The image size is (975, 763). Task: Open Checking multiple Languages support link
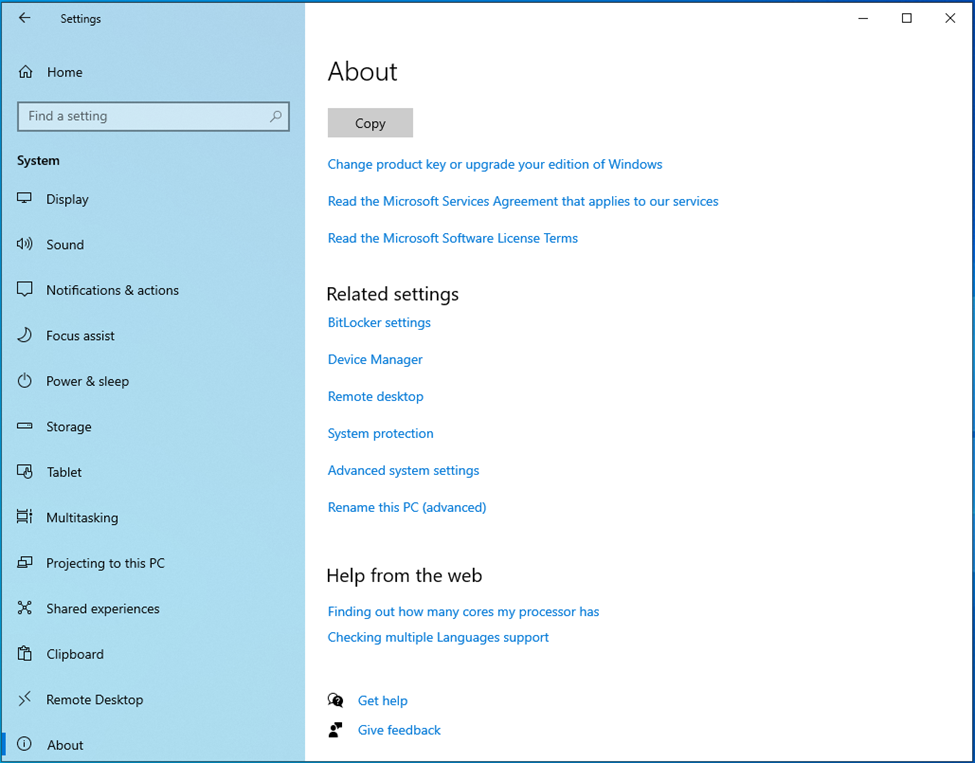coord(438,637)
